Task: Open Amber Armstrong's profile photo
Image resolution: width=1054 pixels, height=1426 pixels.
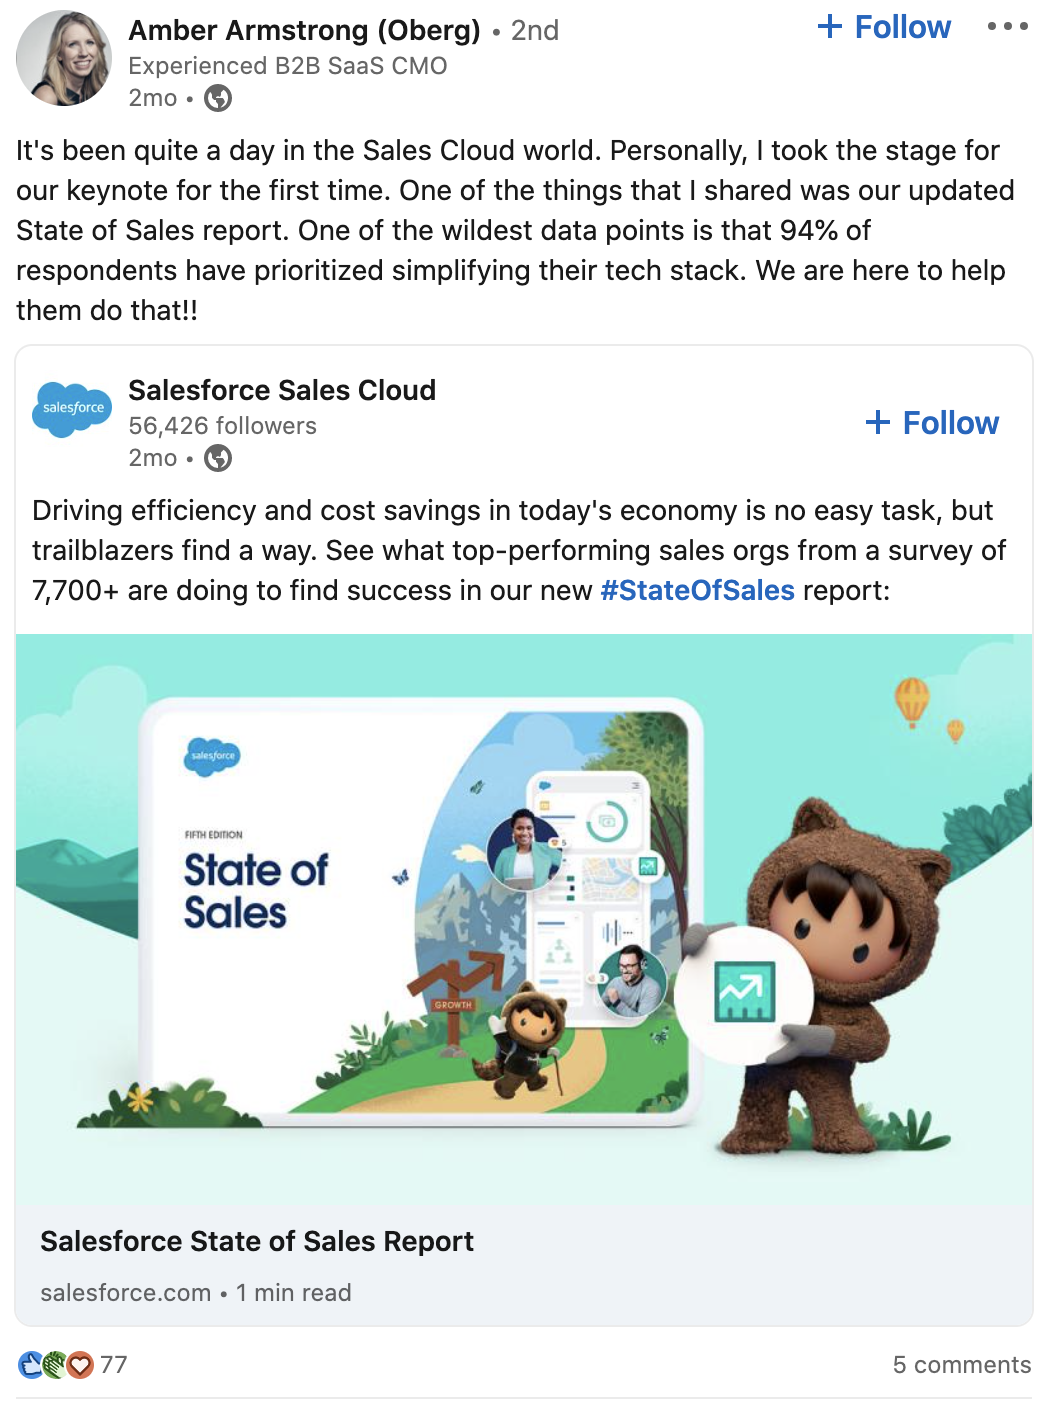Action: [63, 58]
